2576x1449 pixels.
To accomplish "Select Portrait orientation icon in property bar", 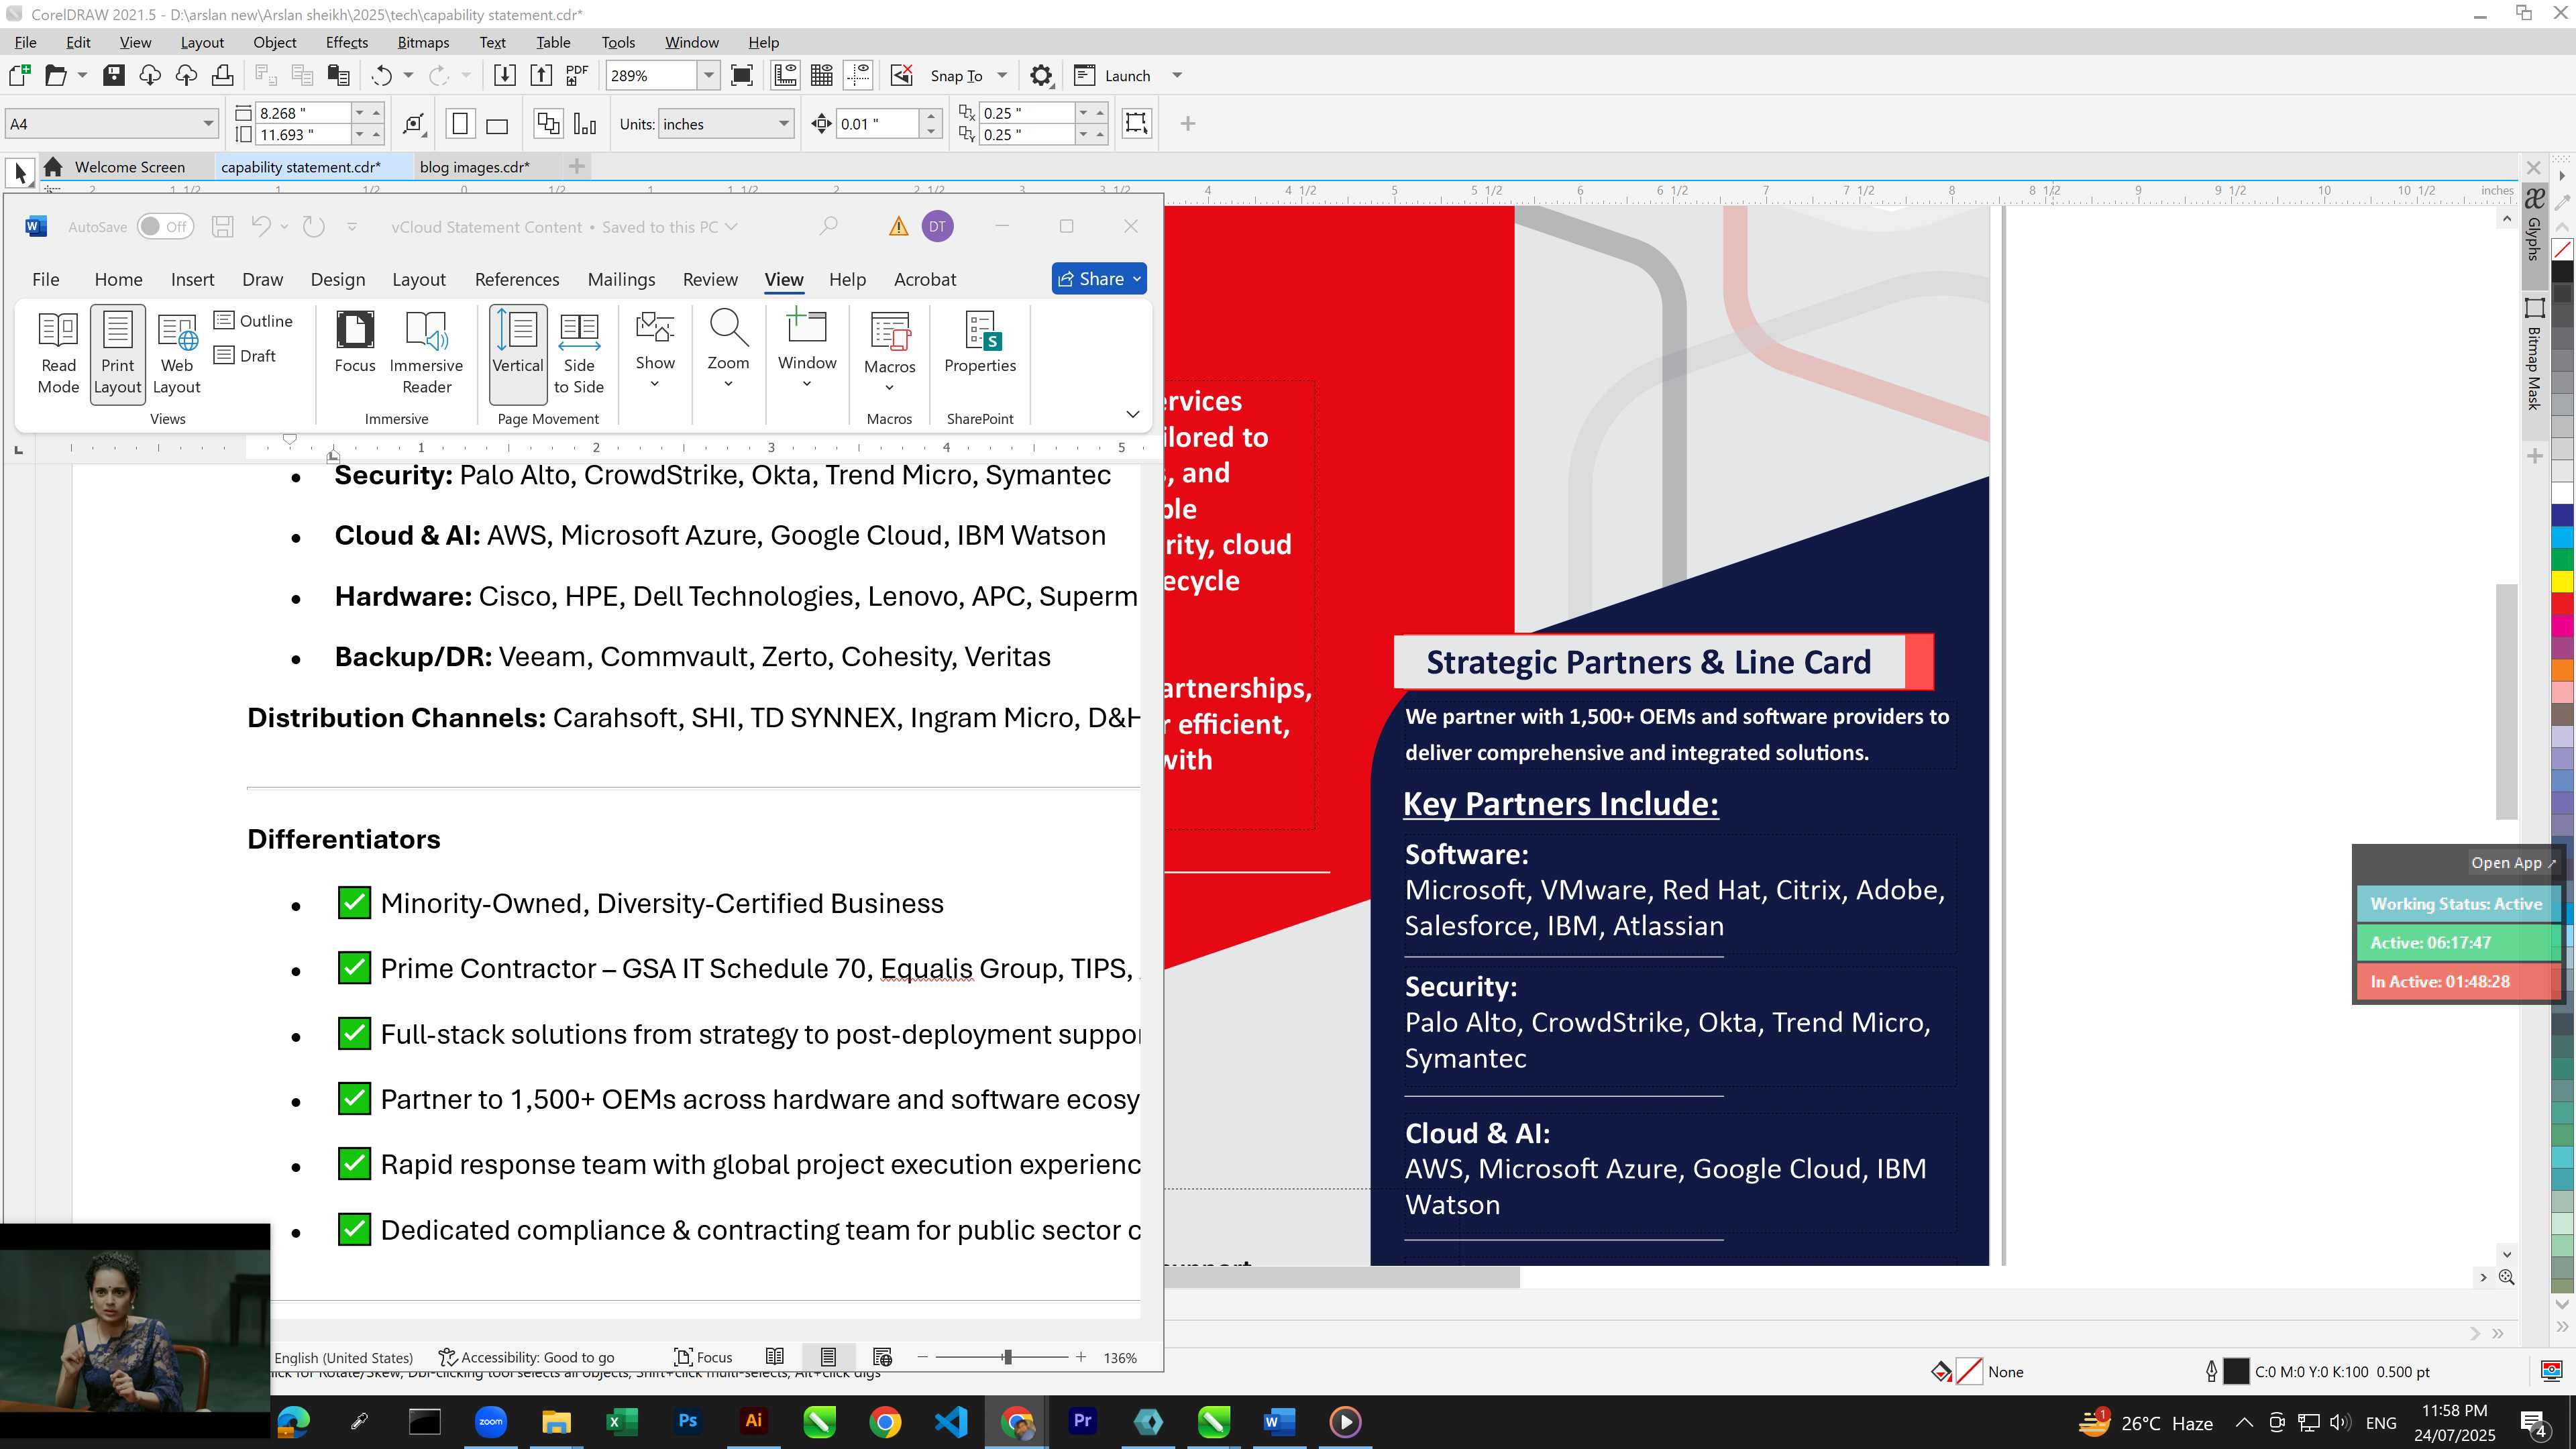I will (x=460, y=124).
